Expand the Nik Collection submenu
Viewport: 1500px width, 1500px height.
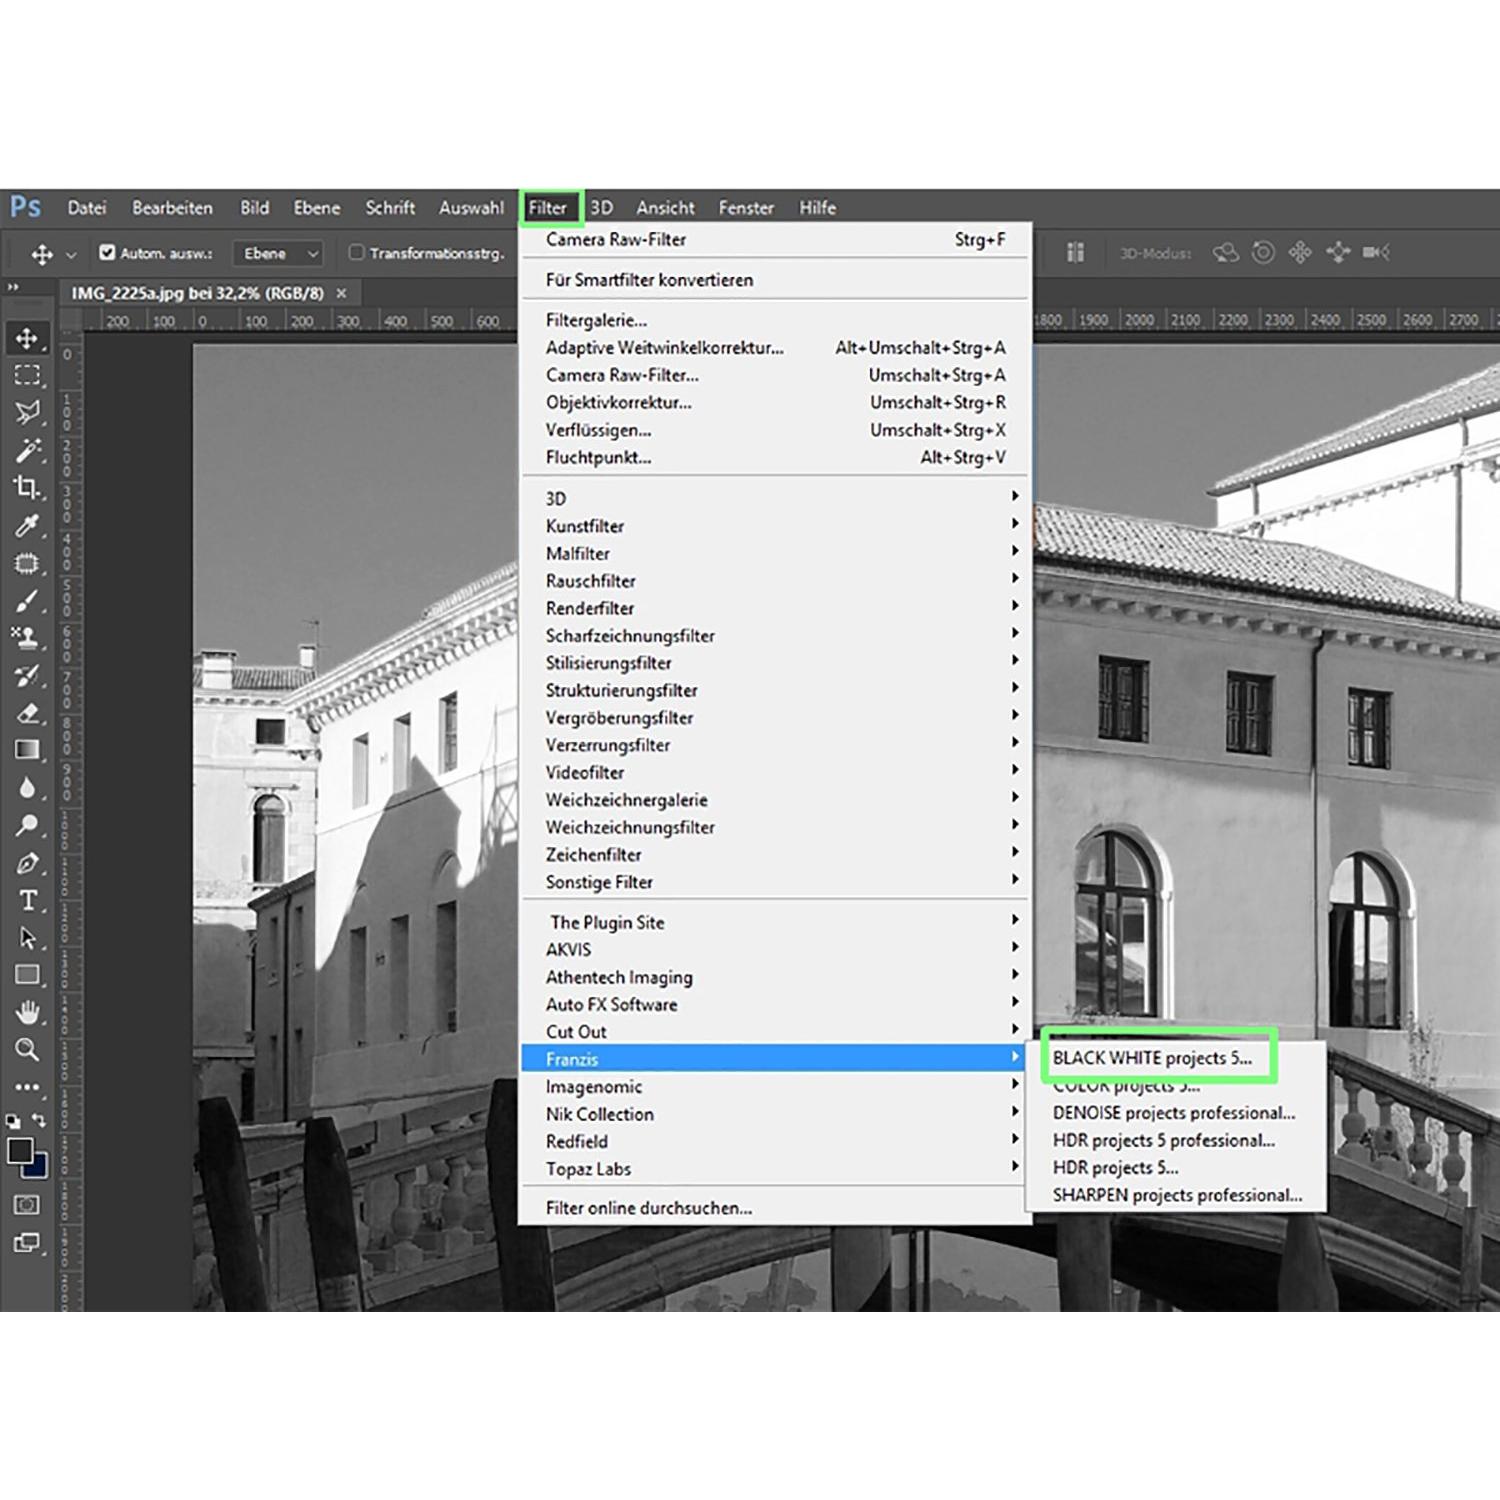[x=775, y=1114]
